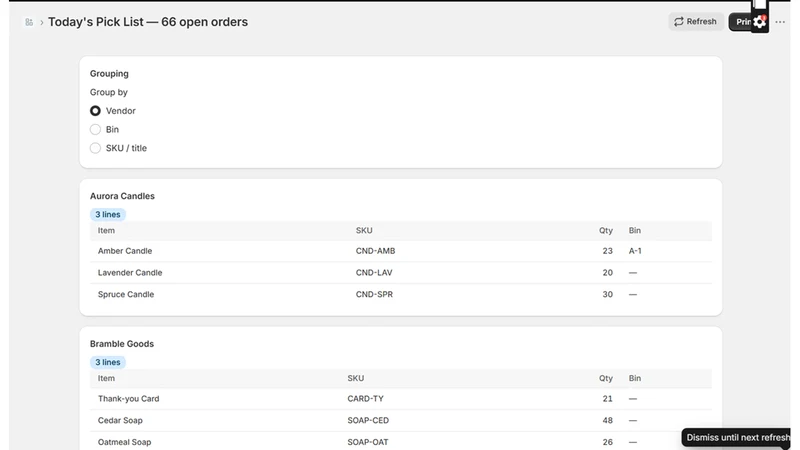Refresh the pick list
800x450 pixels.
point(695,21)
